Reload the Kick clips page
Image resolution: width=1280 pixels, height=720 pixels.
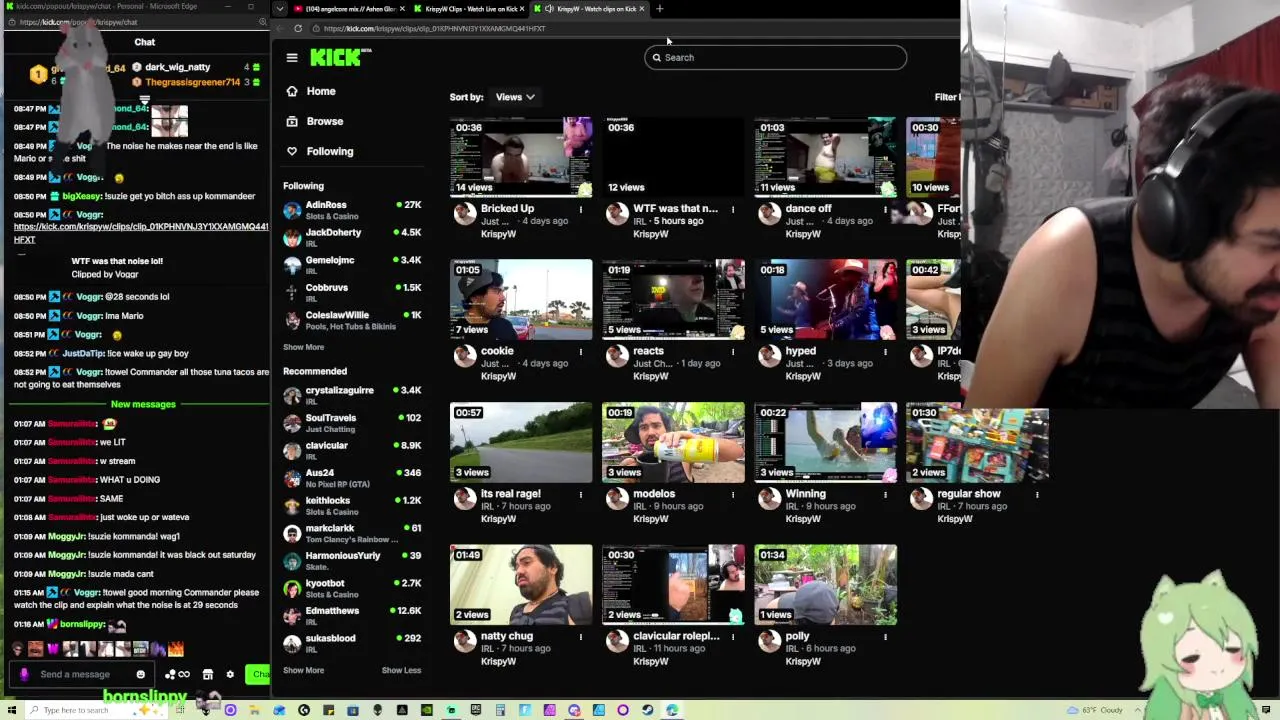click(x=298, y=28)
